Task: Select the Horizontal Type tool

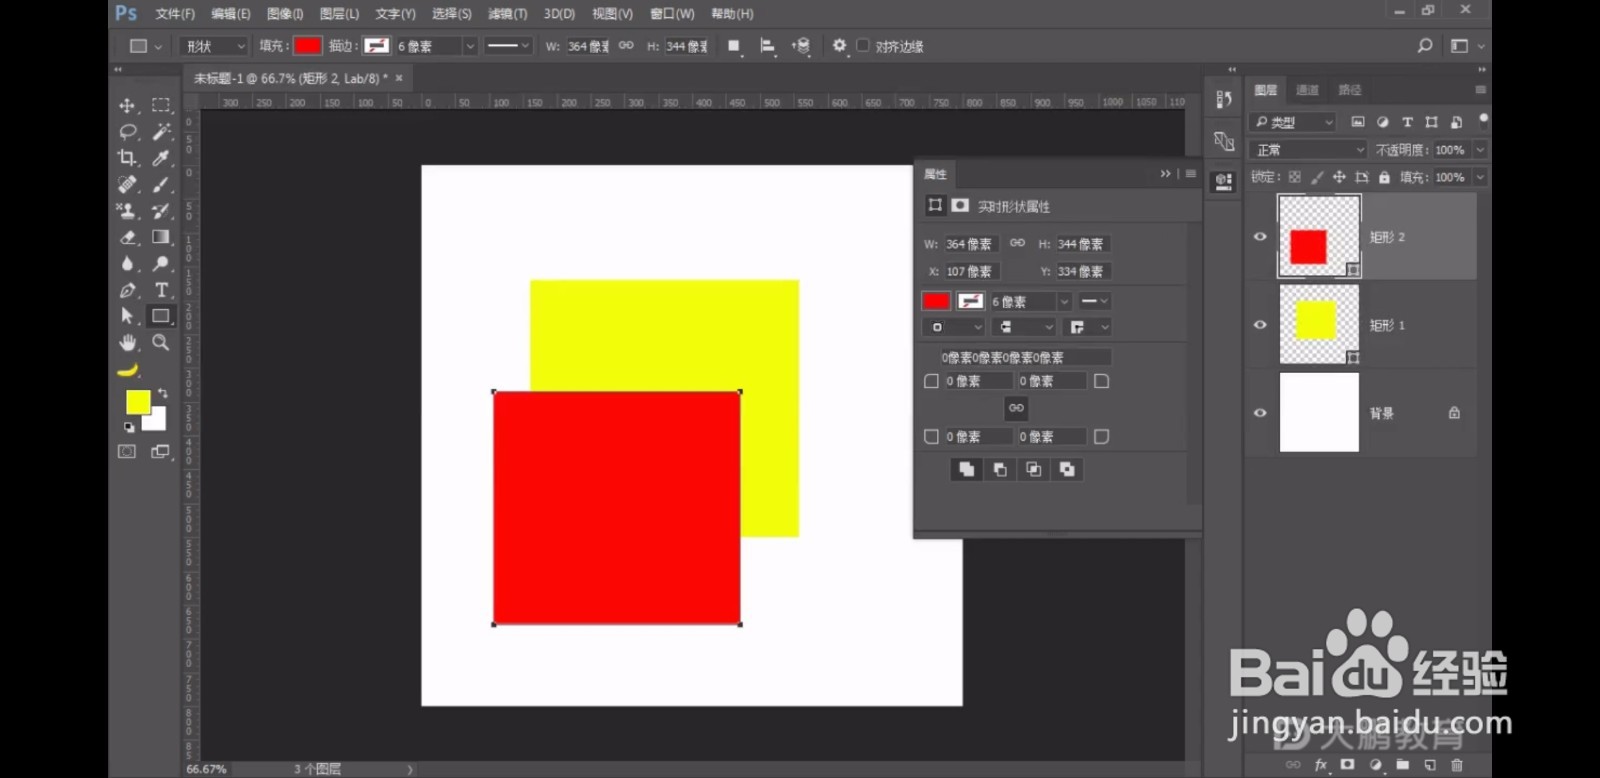Action: pyautogui.click(x=160, y=290)
